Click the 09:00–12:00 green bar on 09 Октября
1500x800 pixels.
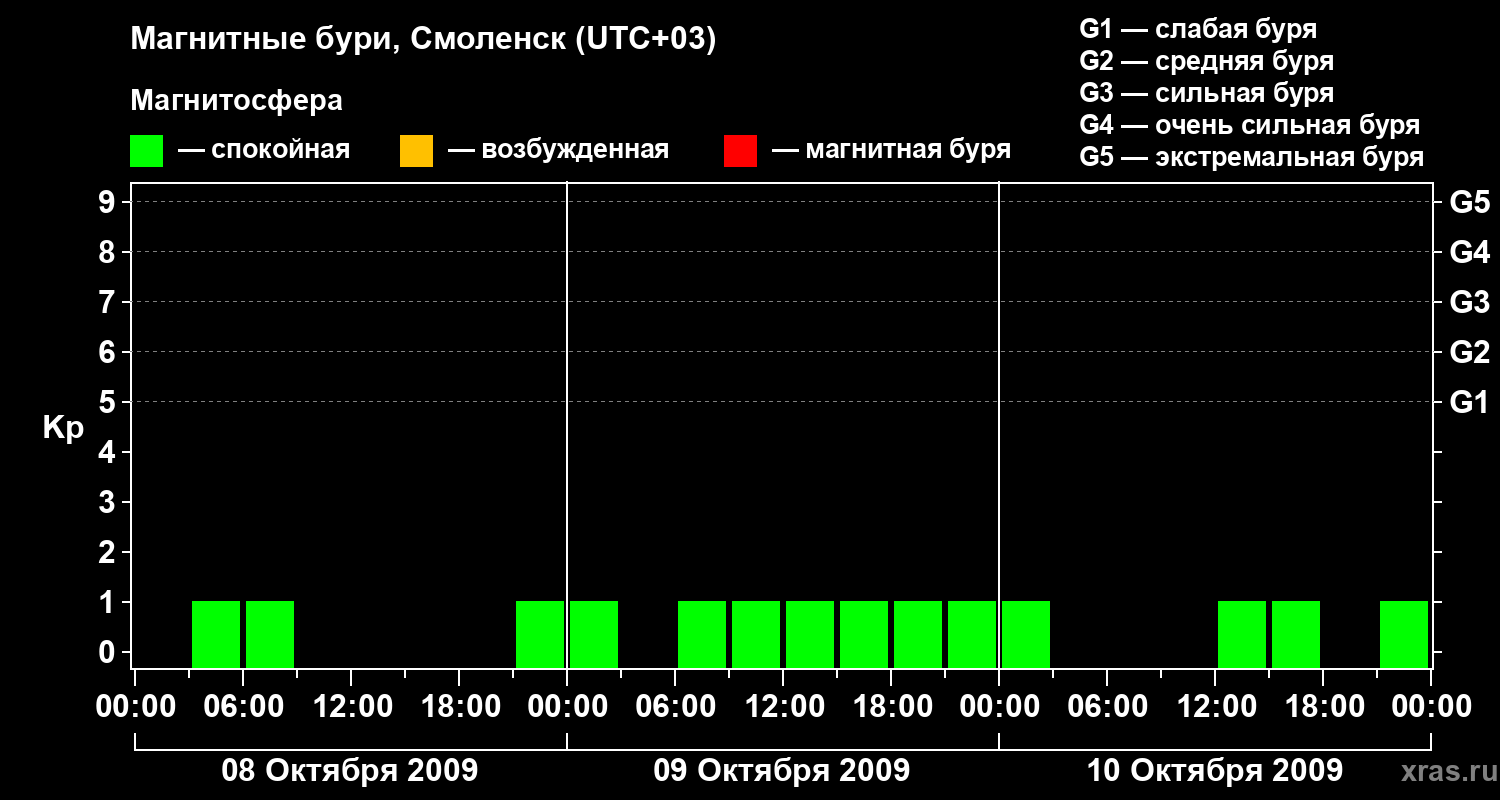click(756, 634)
